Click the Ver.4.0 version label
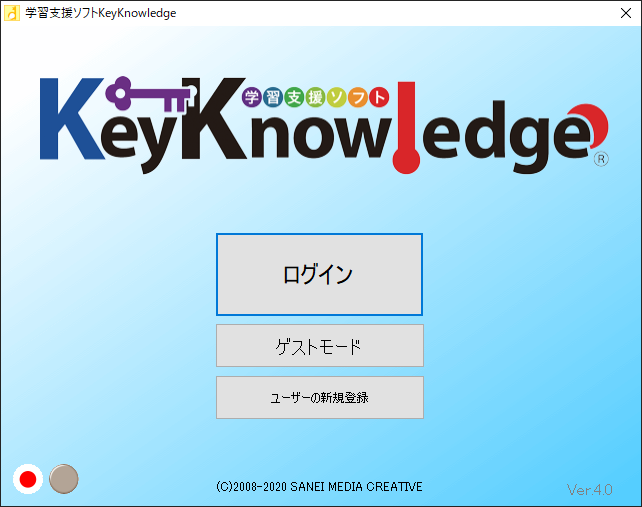This screenshot has width=642, height=507. pos(589,490)
